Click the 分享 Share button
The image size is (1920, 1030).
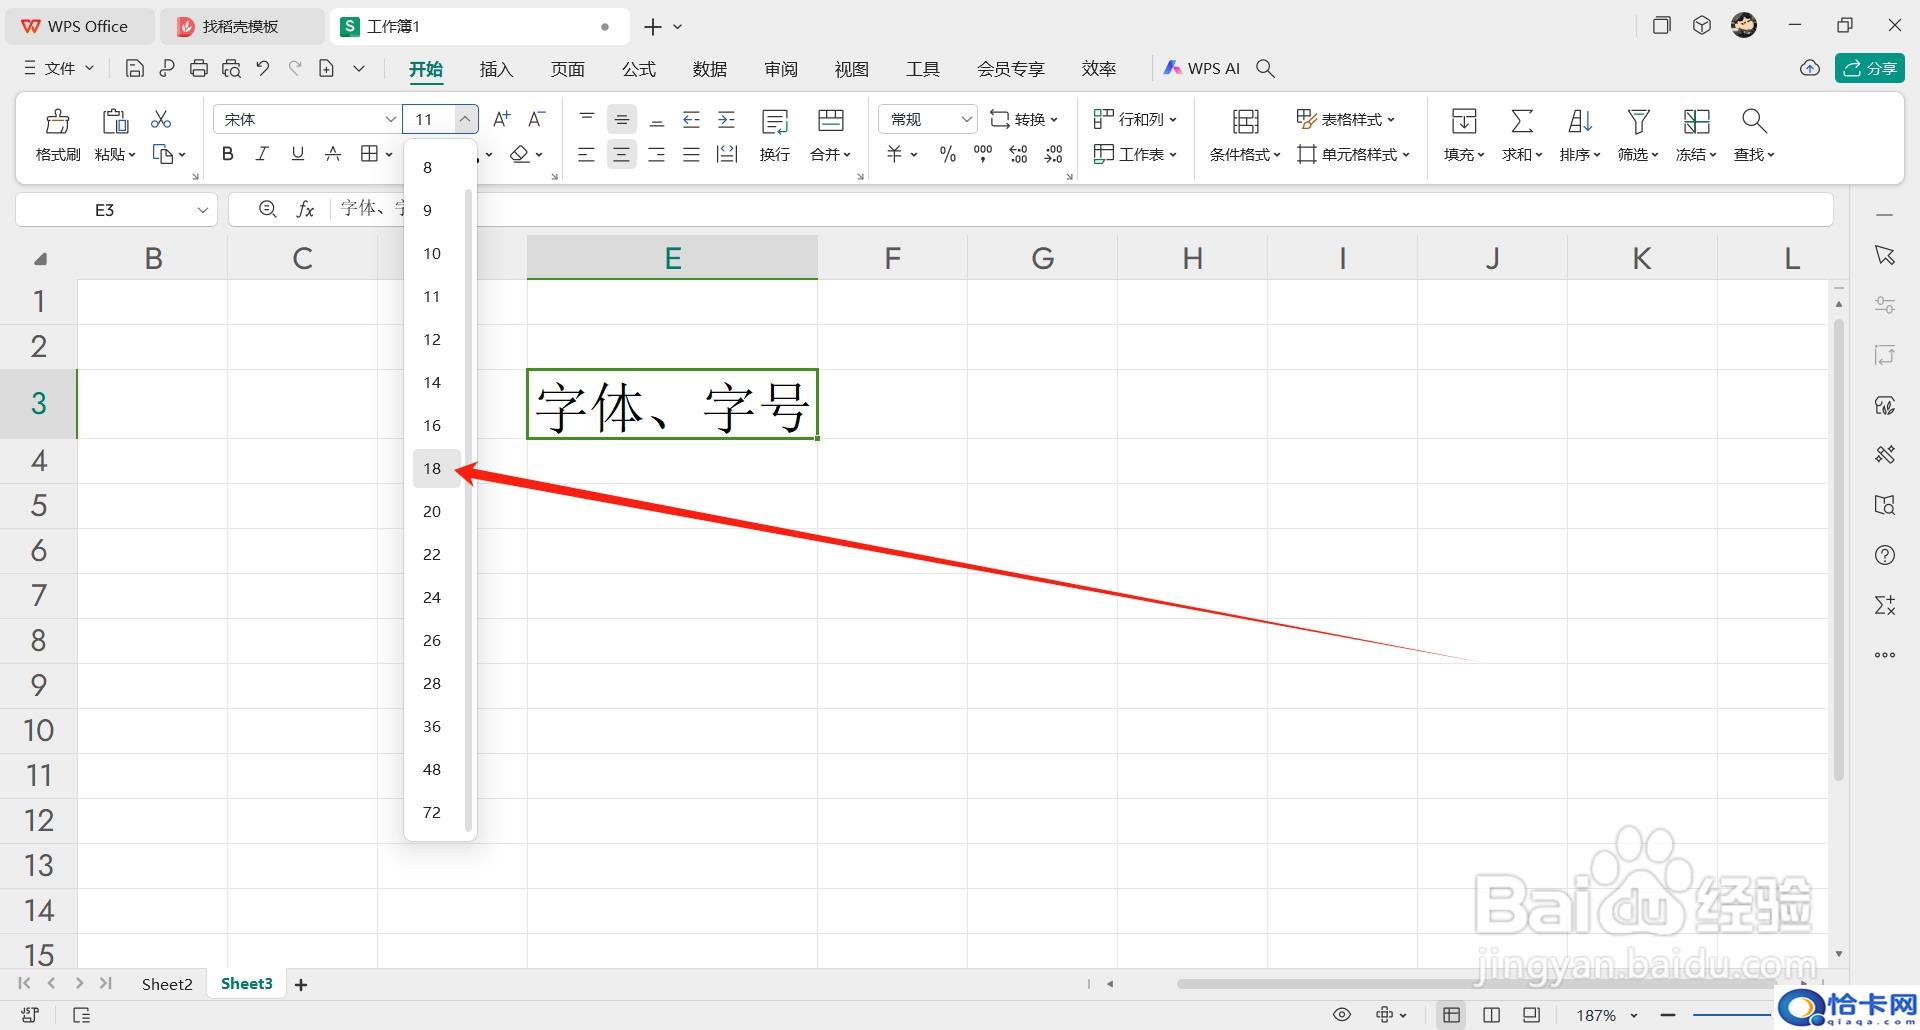click(1869, 68)
